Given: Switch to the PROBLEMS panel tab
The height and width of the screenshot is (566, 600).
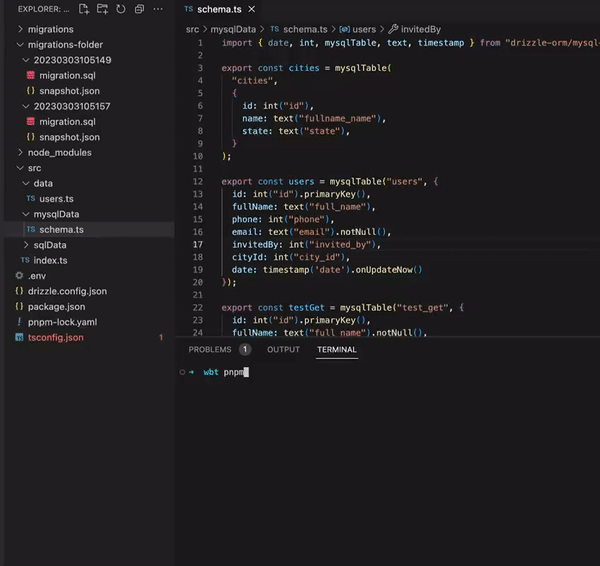Looking at the screenshot, I should coord(210,350).
